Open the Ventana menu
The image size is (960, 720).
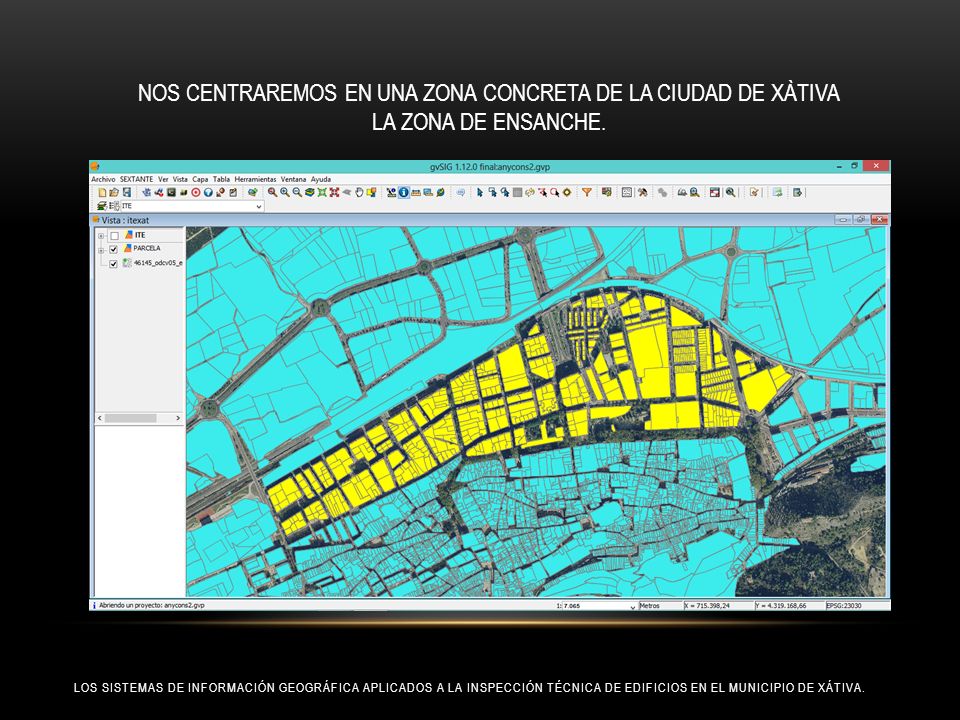(293, 179)
